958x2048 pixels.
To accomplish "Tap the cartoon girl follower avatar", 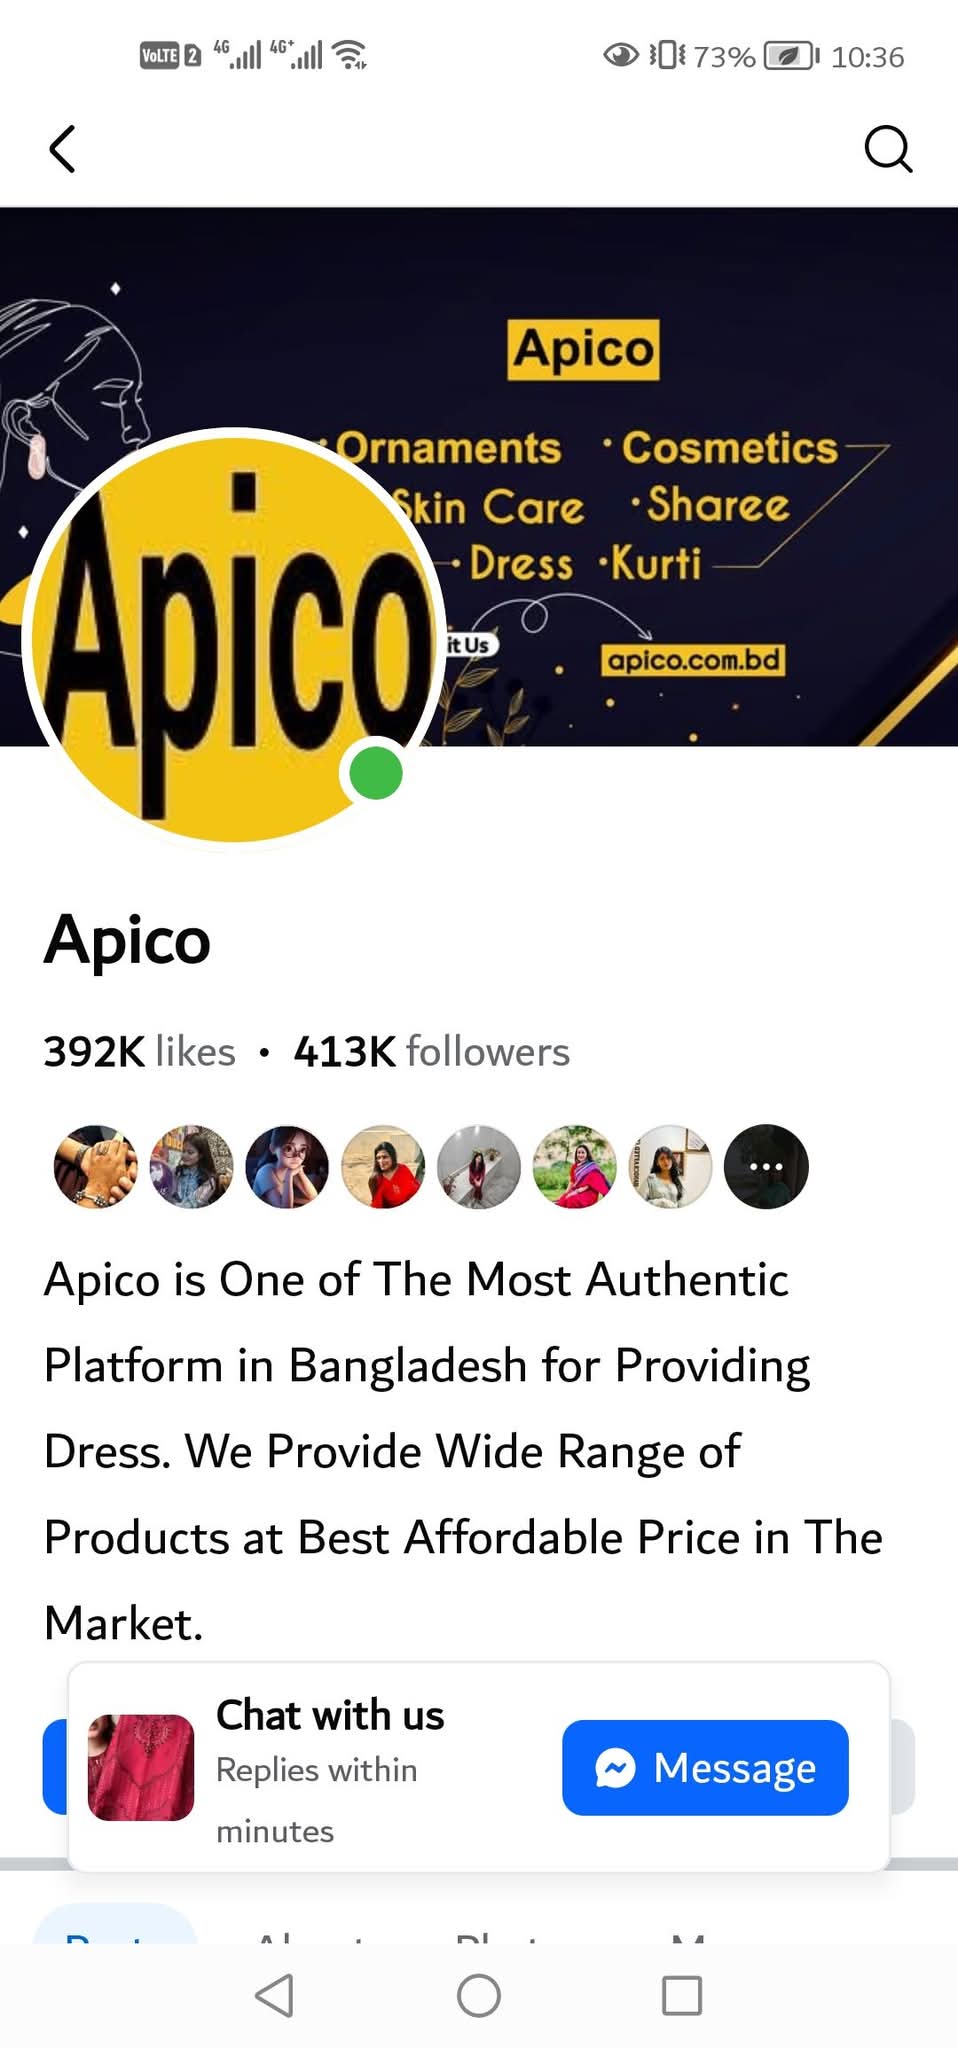I will coord(287,1167).
